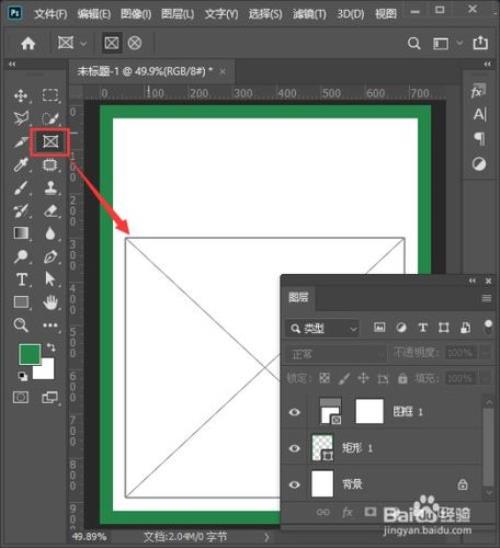Open the Adjustments panel icon
This screenshot has height=548, width=500.
pos(479,164)
